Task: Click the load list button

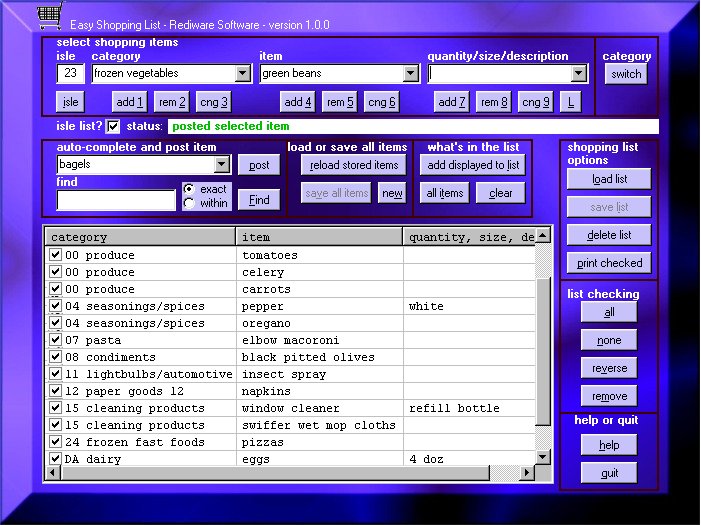Action: coord(609,179)
